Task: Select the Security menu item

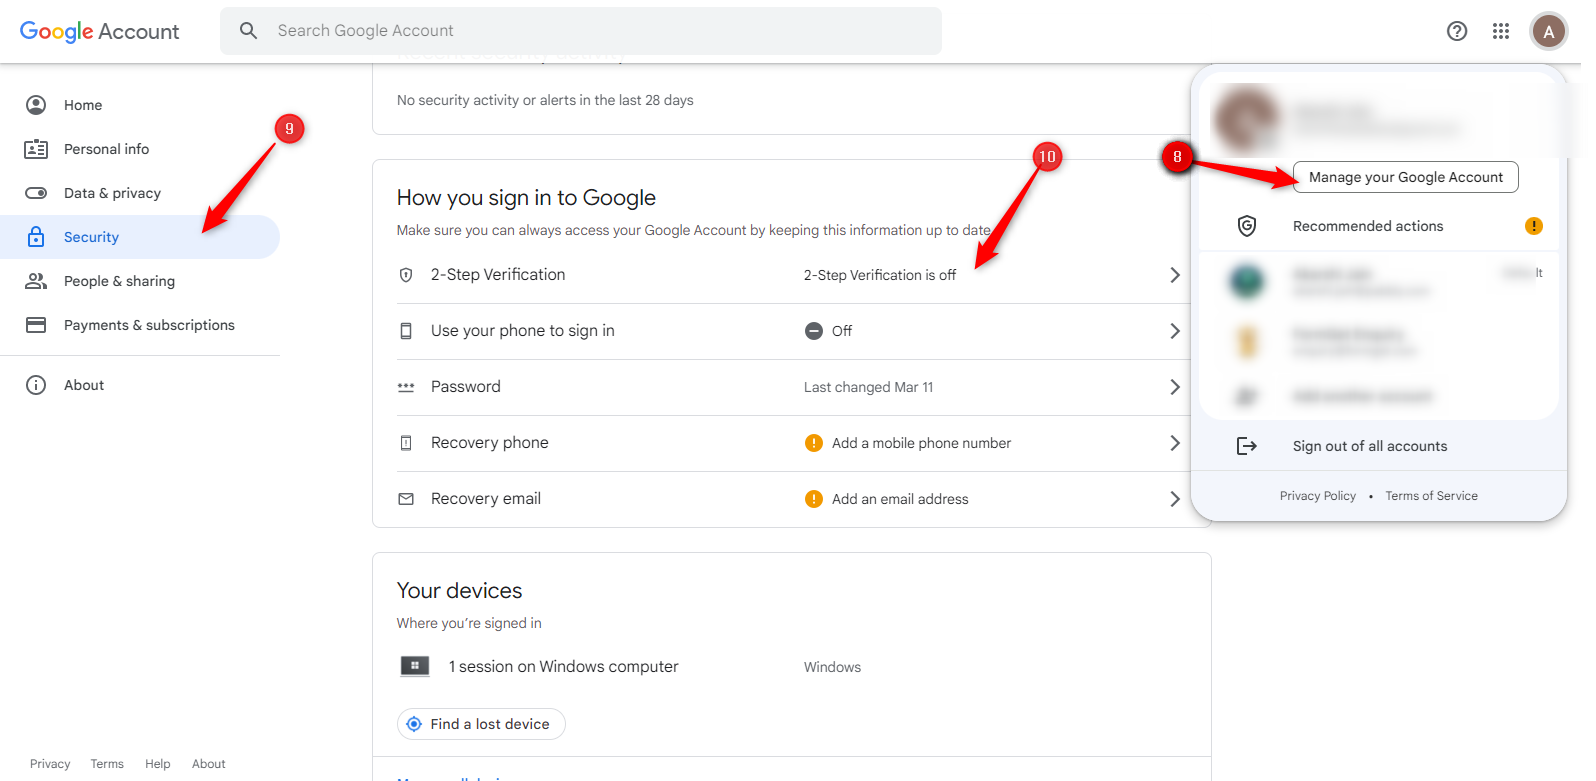Action: click(140, 237)
